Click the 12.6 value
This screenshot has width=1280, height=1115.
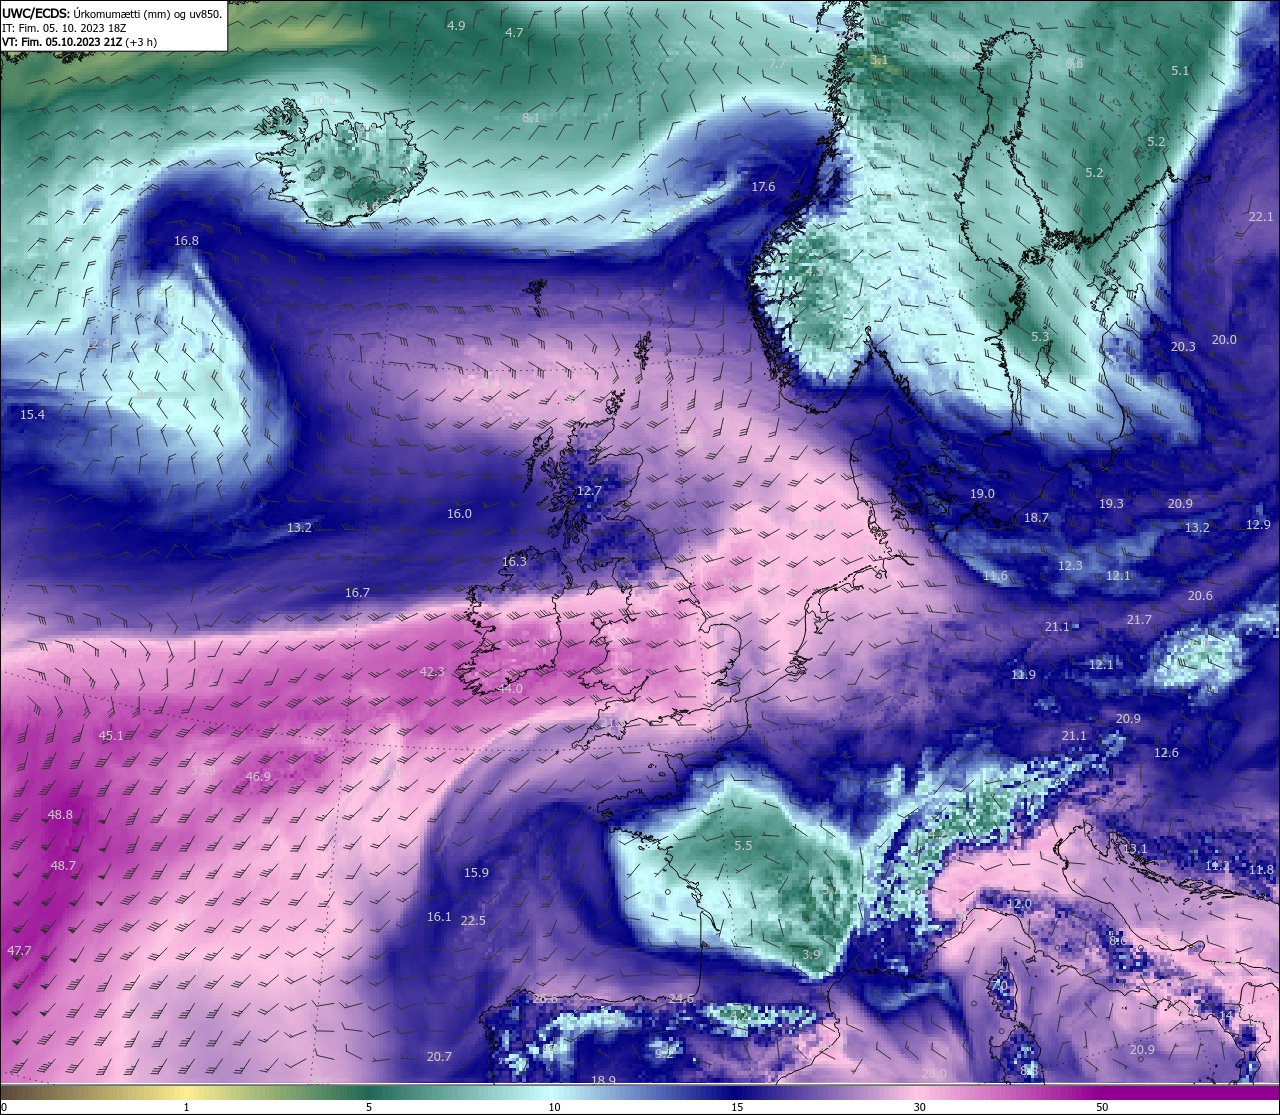[x=1166, y=752]
